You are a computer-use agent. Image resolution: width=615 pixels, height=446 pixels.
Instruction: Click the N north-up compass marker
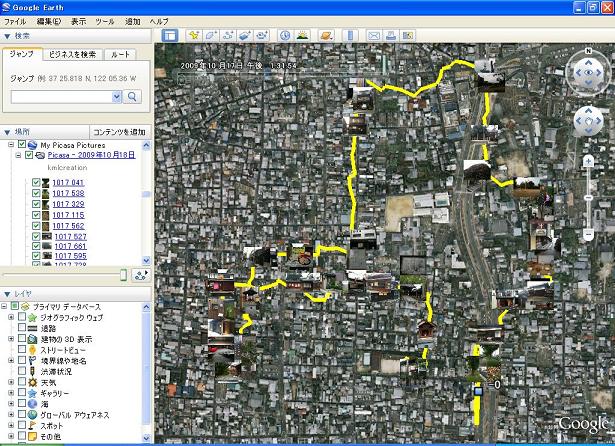pos(588,51)
